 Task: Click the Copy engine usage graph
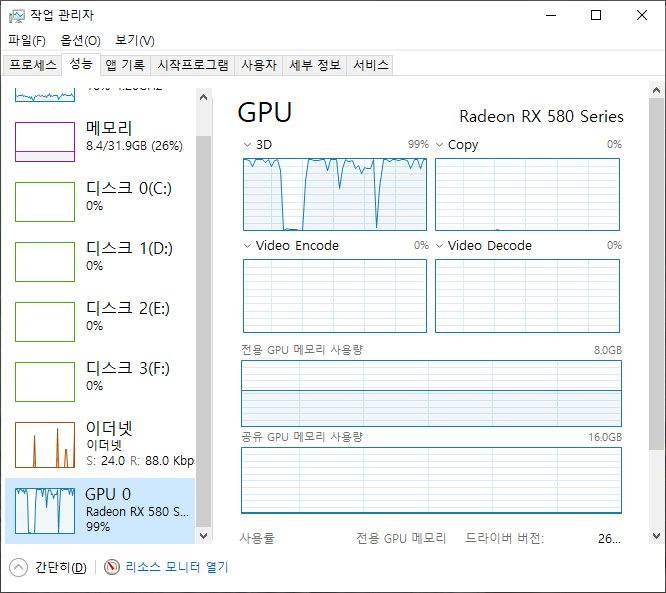(x=527, y=195)
